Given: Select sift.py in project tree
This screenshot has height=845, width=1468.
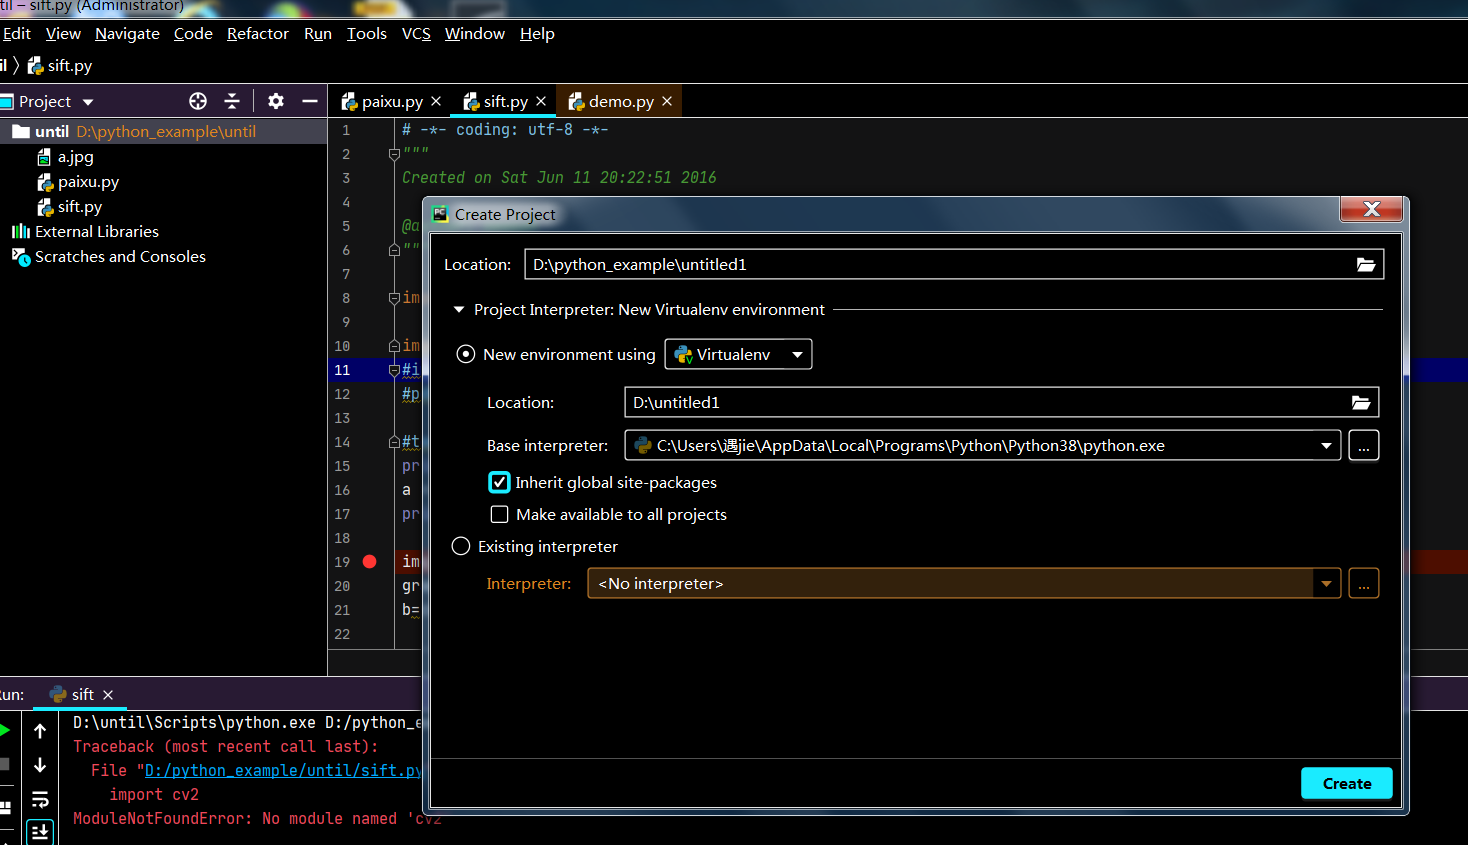Looking at the screenshot, I should tap(70, 207).
